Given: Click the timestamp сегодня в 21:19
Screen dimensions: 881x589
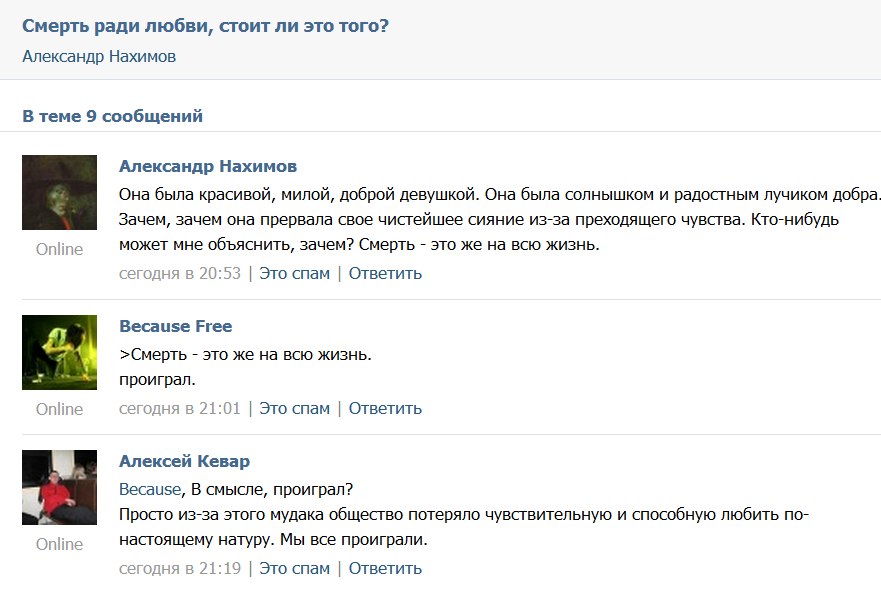Looking at the screenshot, I should tap(180, 568).
